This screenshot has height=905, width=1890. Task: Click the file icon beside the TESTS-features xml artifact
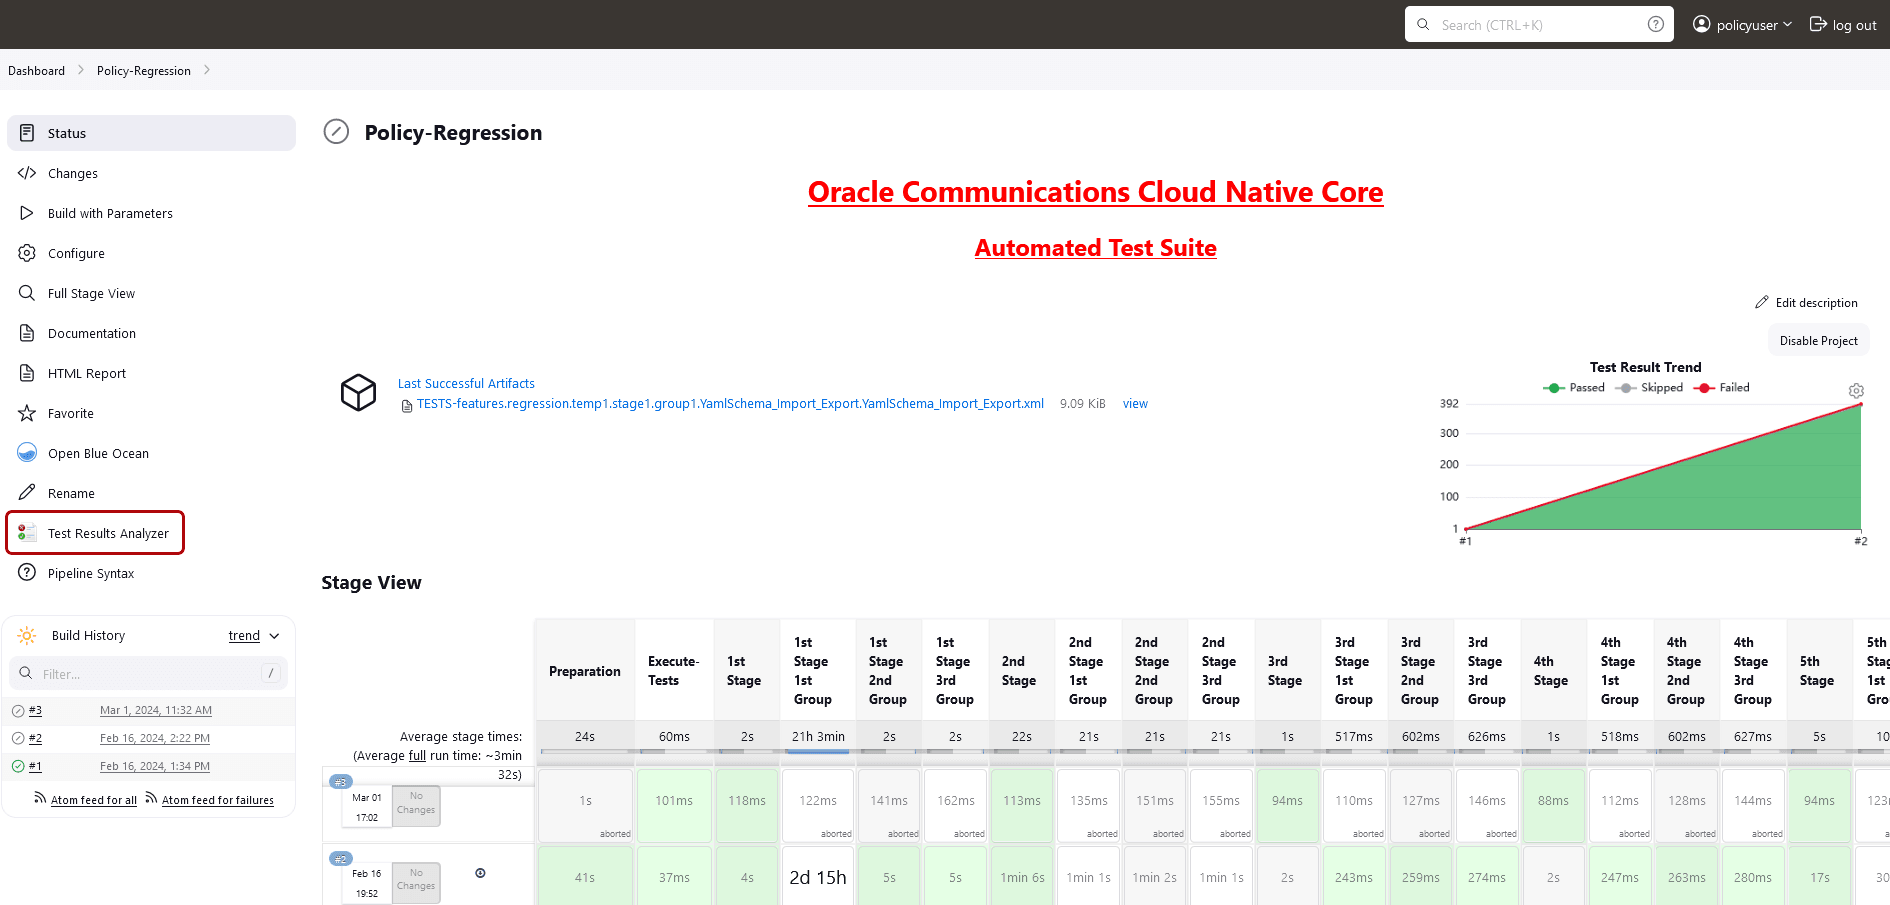(x=407, y=405)
